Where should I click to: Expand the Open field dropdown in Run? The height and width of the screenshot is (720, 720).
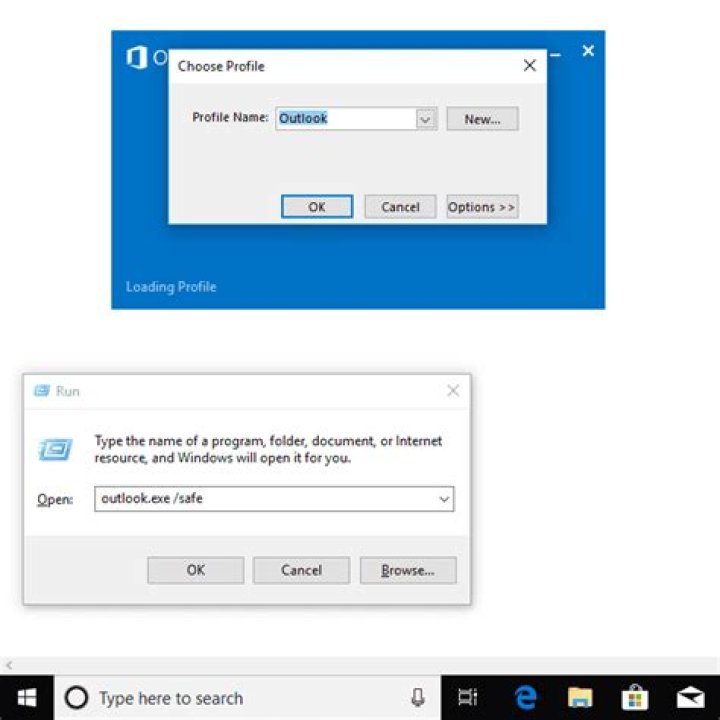[443, 498]
